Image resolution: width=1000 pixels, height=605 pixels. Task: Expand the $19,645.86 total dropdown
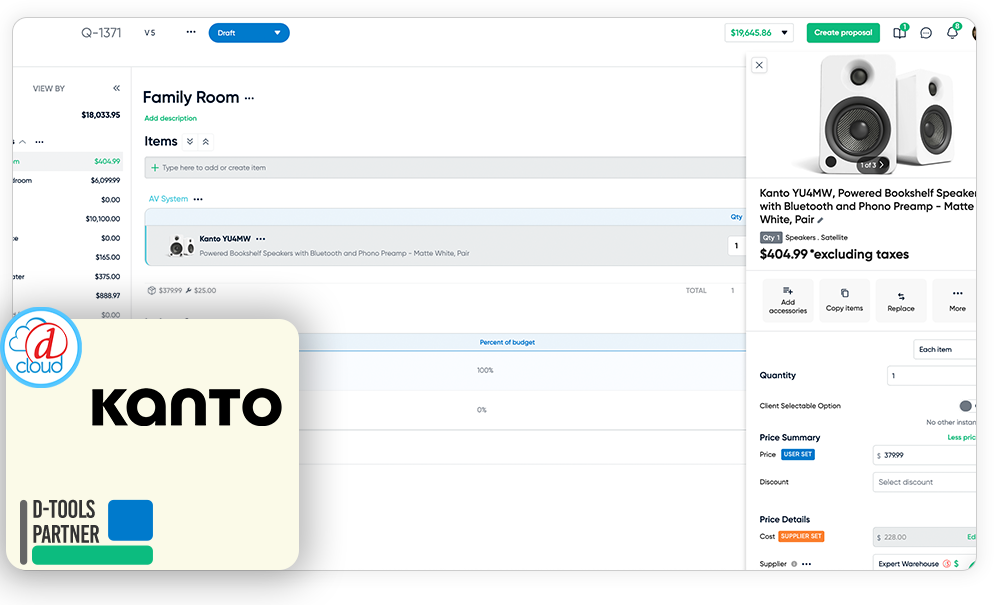[759, 33]
